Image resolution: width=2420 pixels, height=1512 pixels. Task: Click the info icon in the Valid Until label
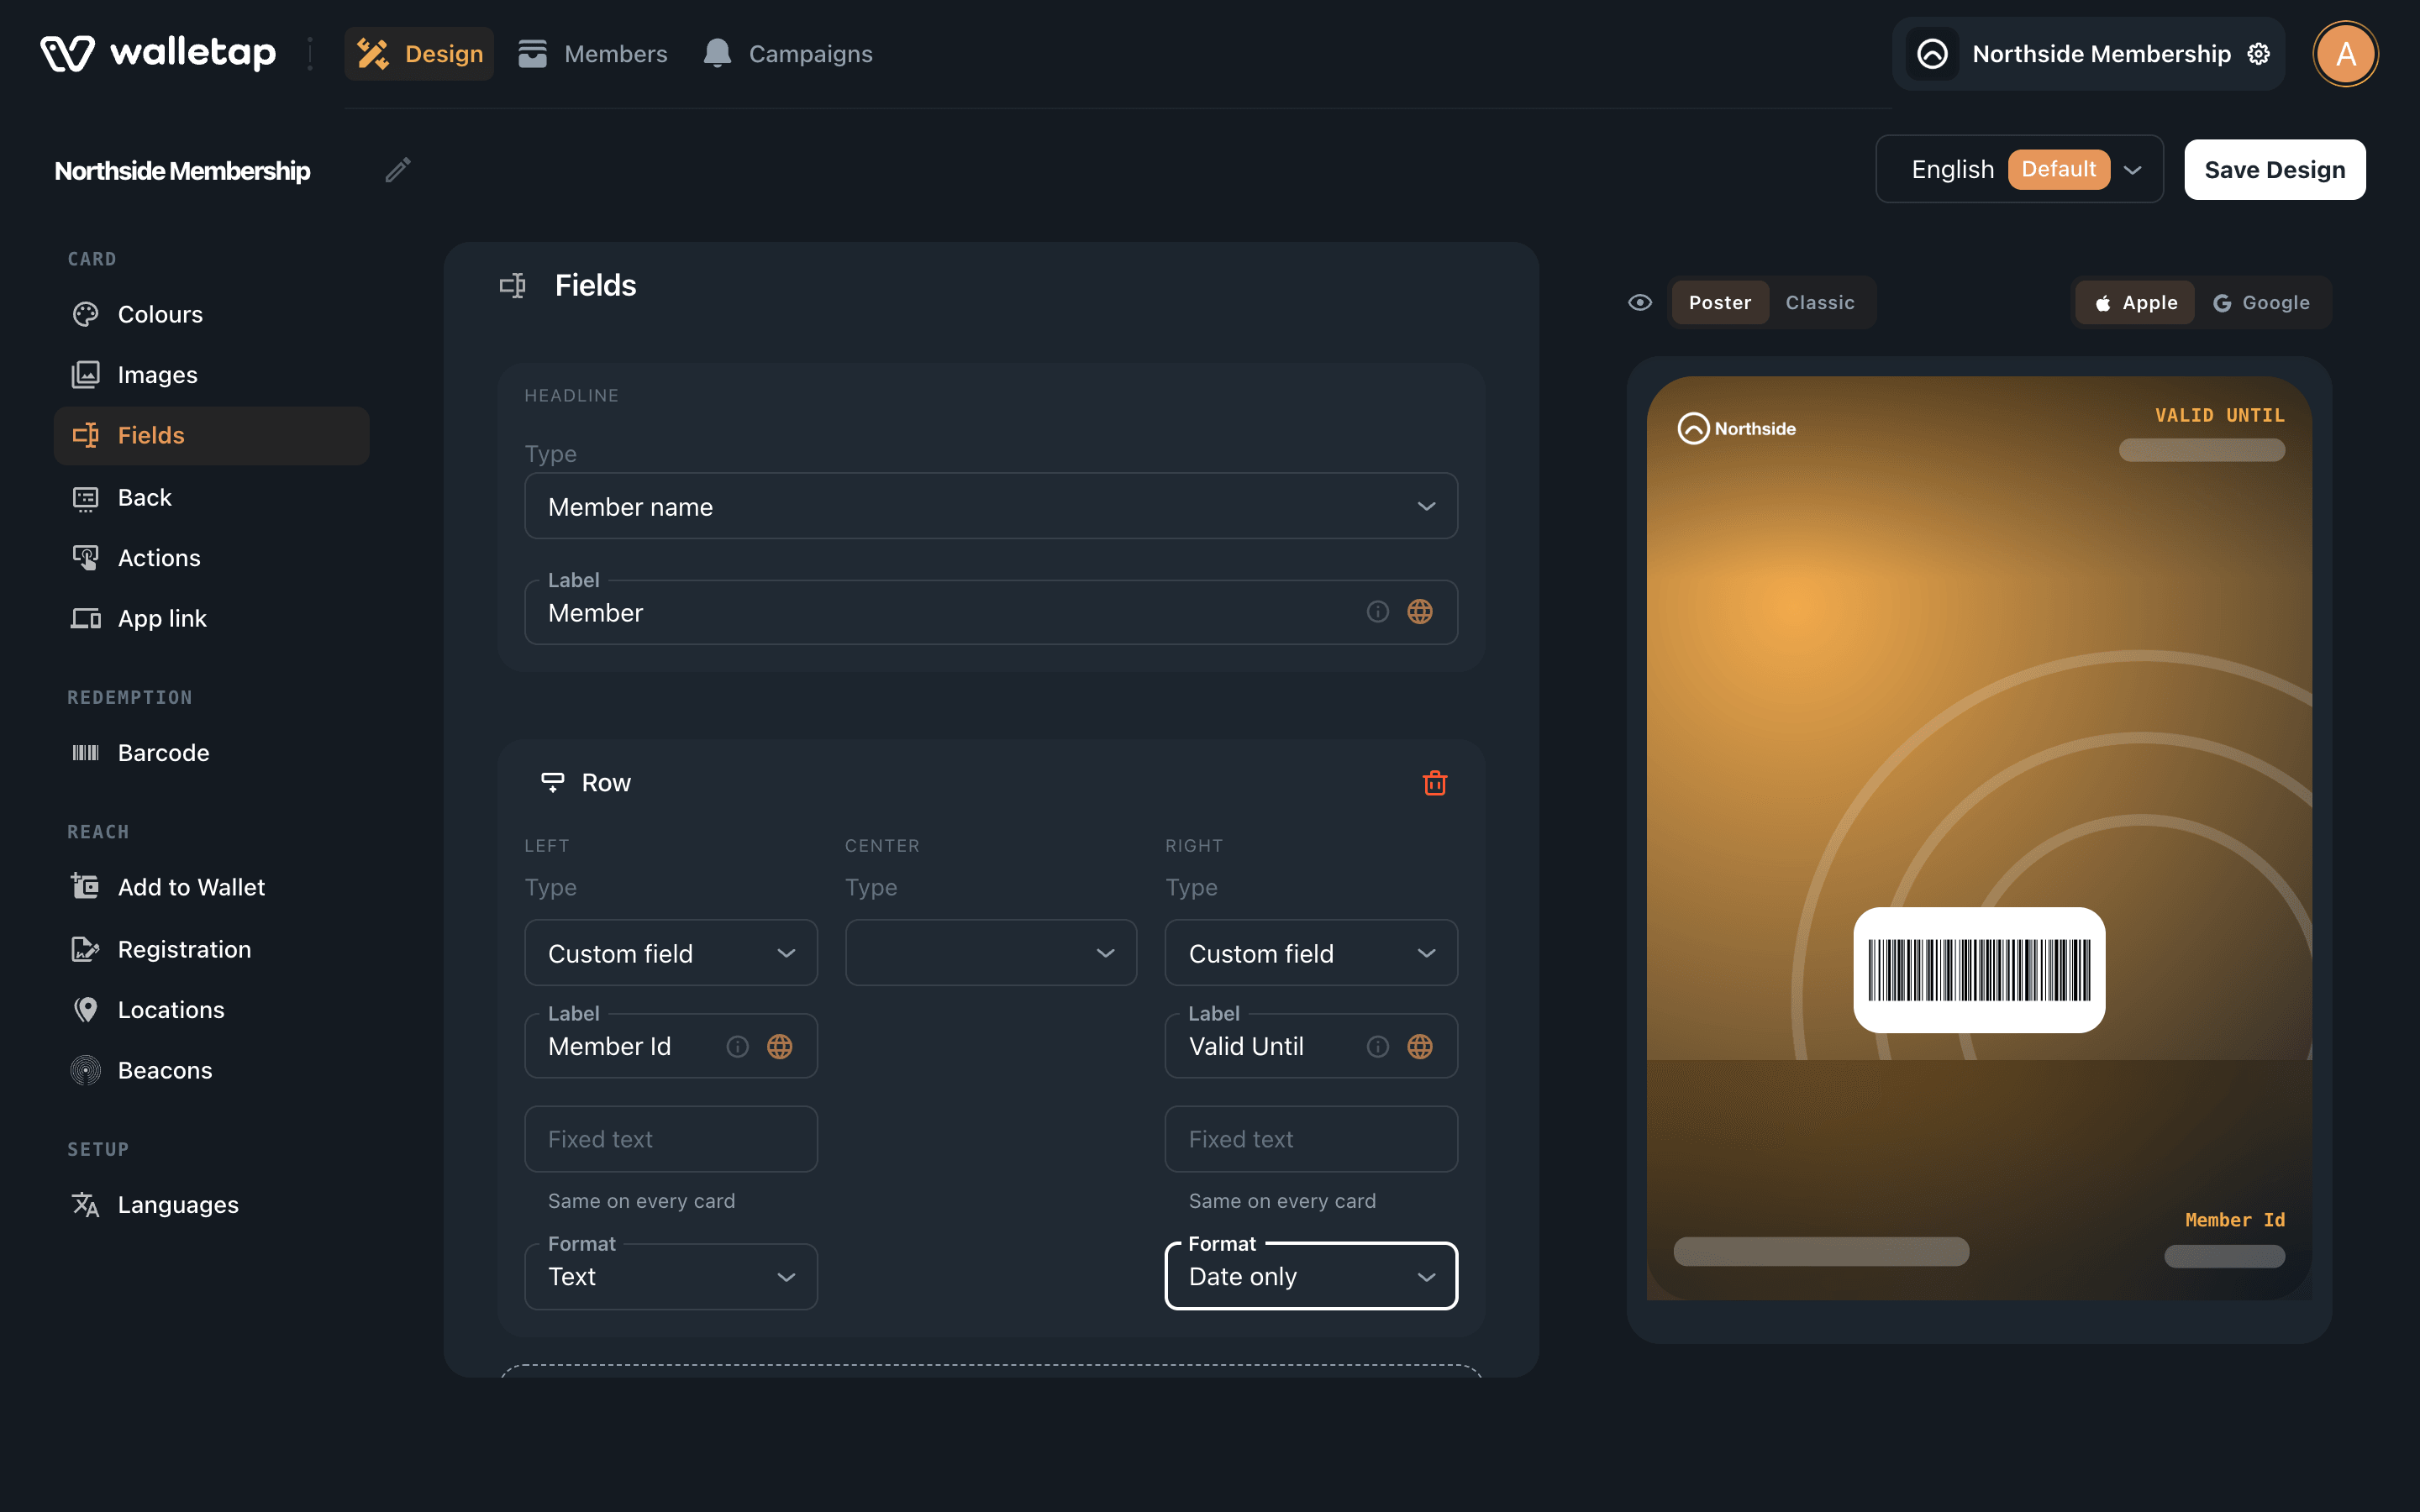click(x=1378, y=1047)
